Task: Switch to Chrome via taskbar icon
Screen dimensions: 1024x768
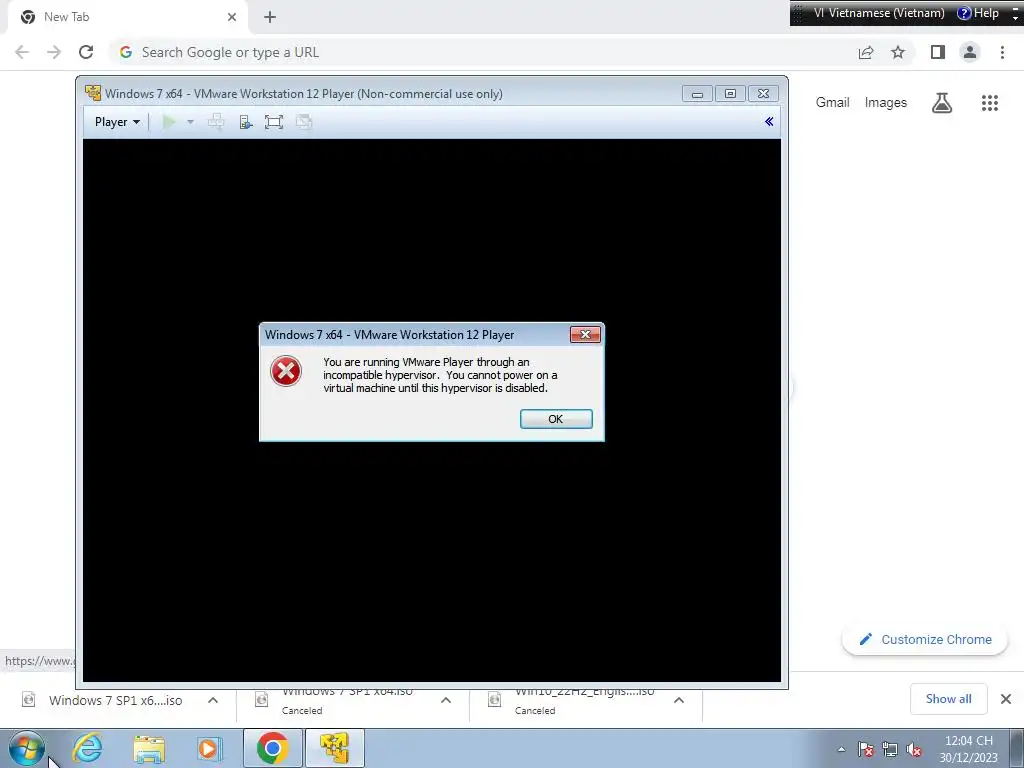Action: [x=272, y=748]
